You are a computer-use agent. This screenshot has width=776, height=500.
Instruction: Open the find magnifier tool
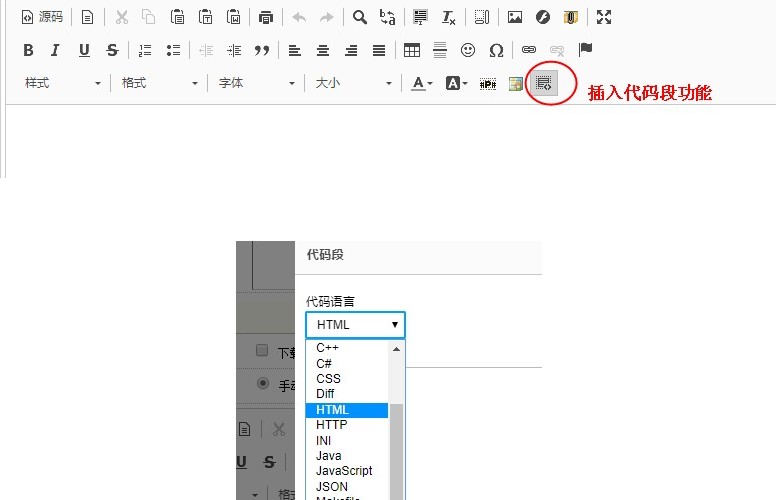(360, 17)
